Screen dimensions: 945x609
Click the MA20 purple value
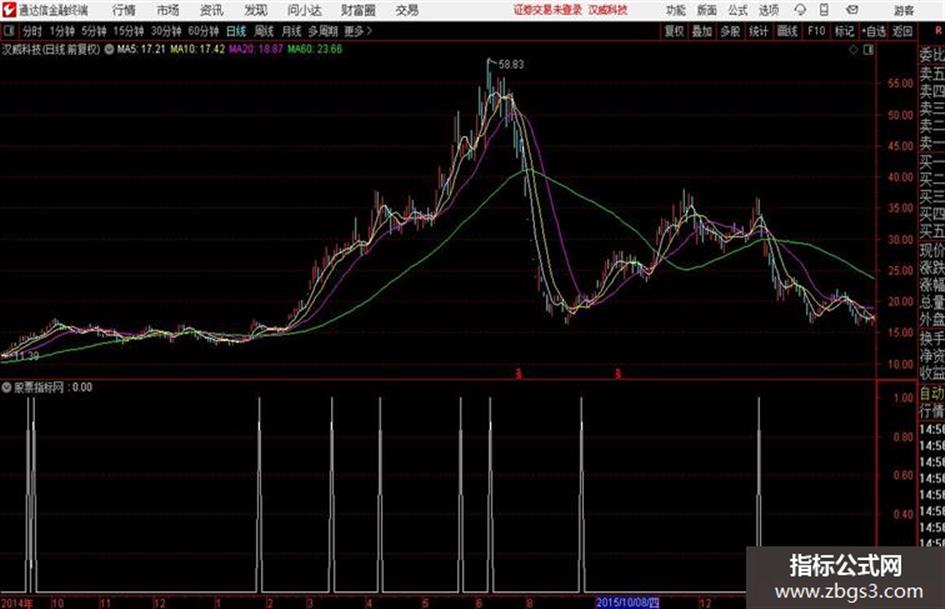coord(256,49)
